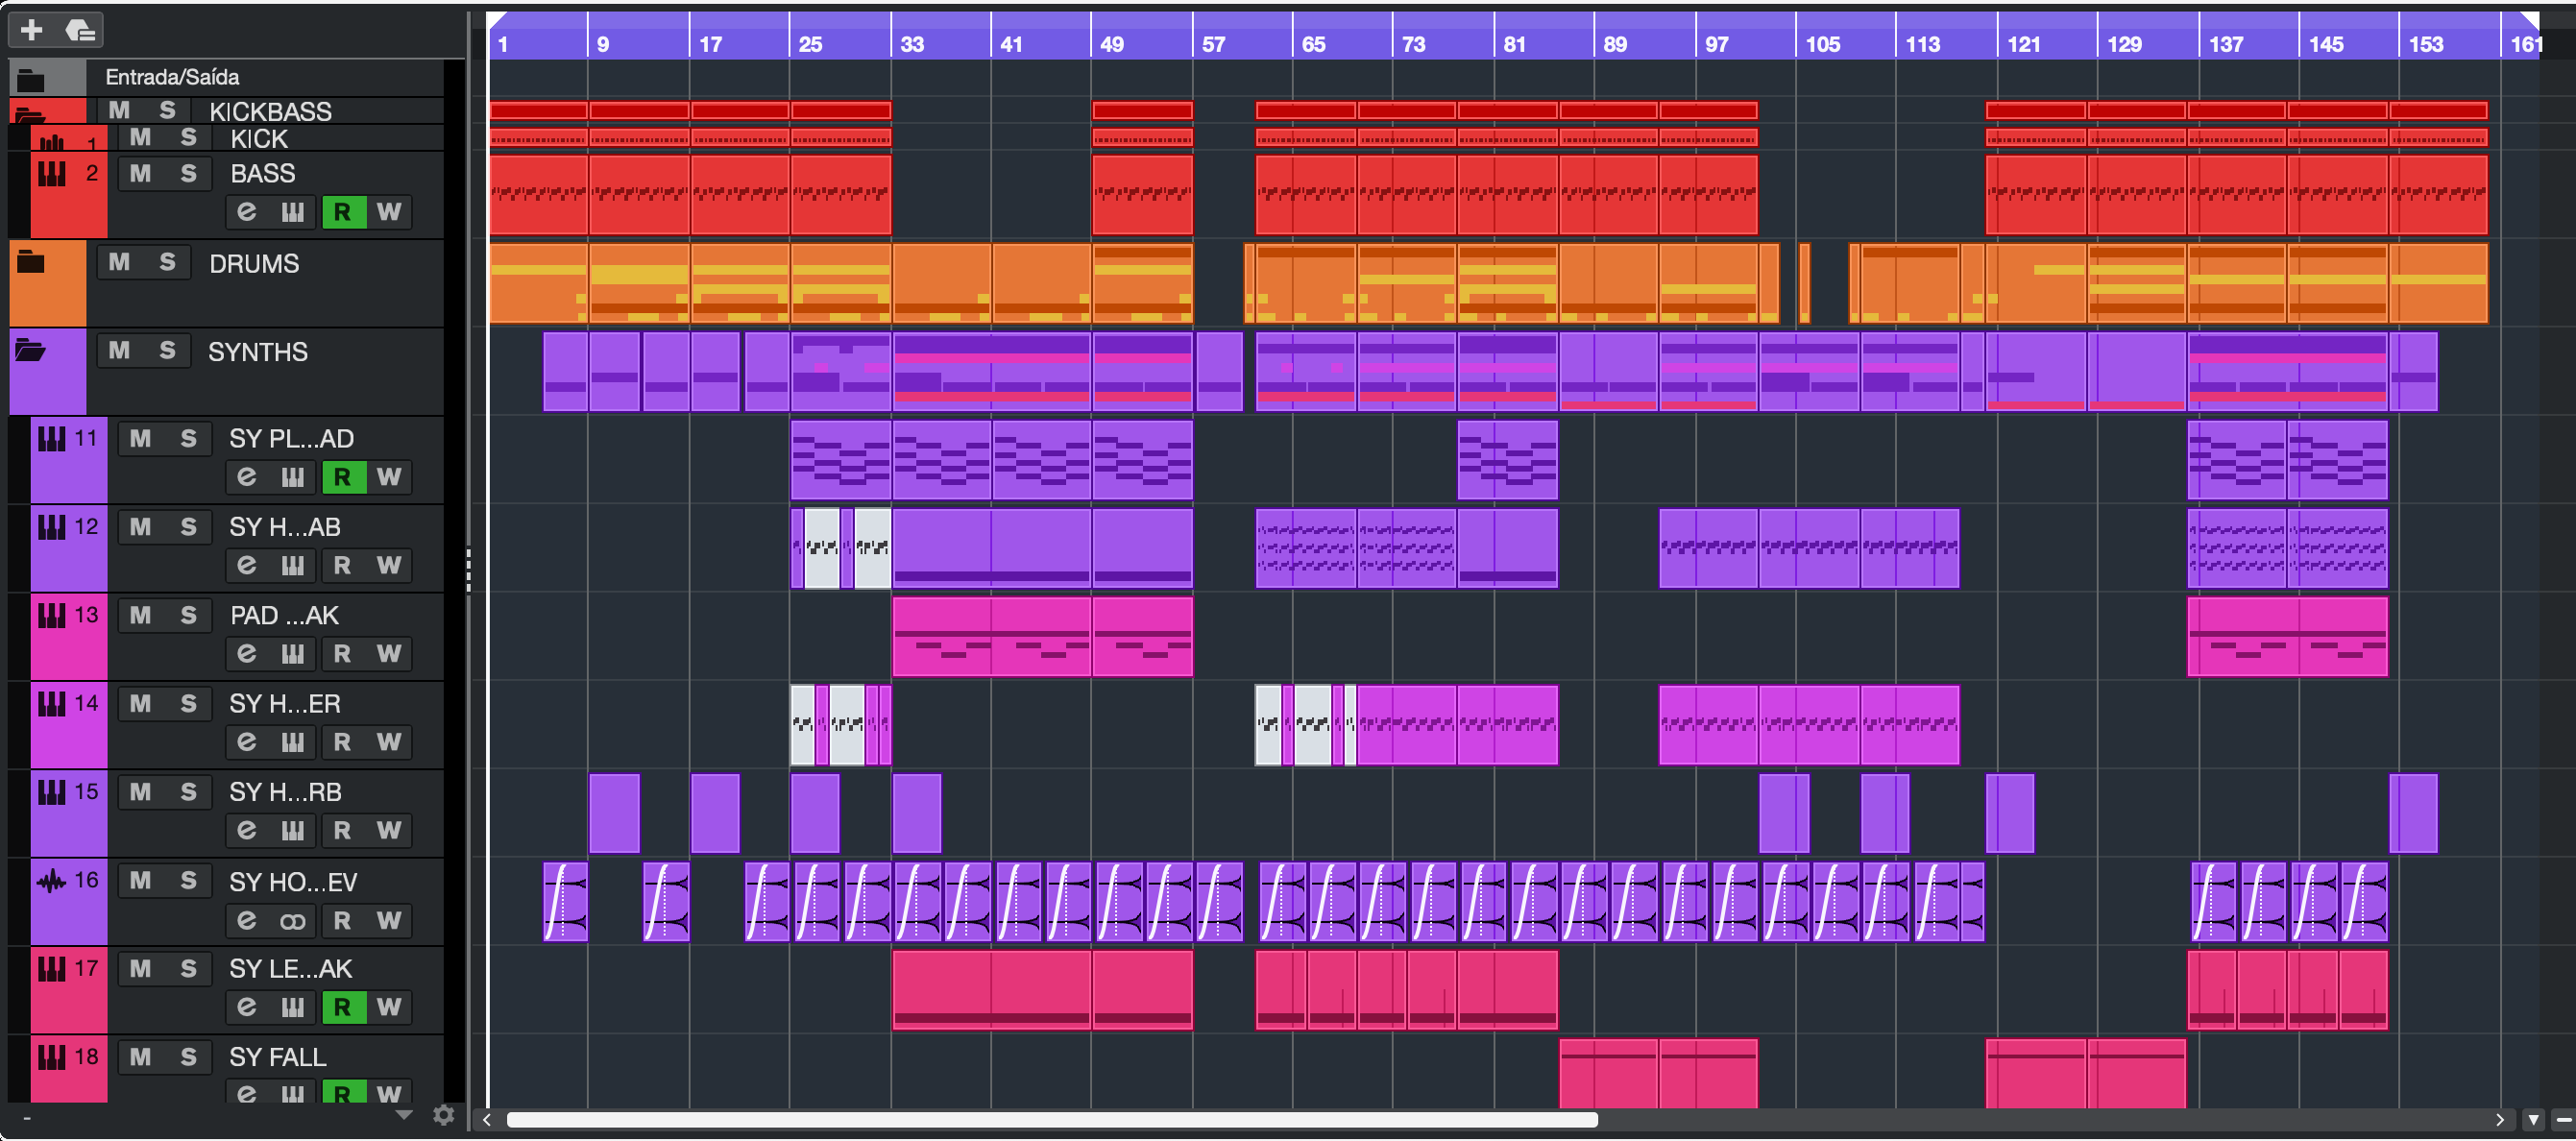Open track list settings gear icon
The height and width of the screenshot is (1141, 2576).
click(444, 1115)
